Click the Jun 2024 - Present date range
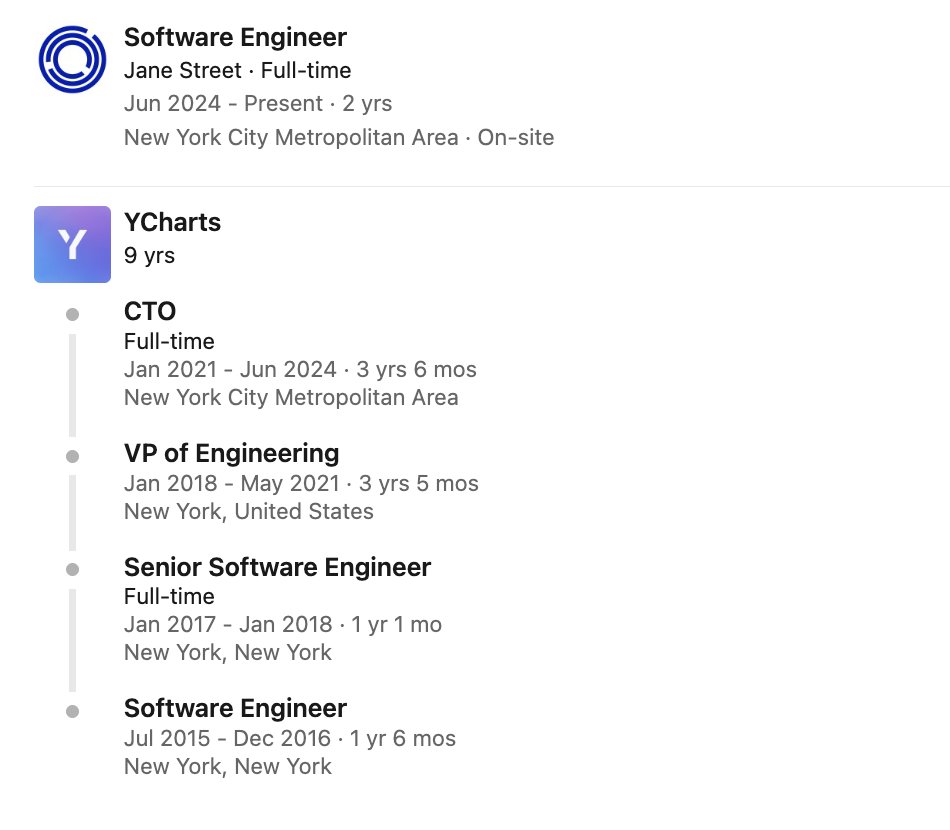The height and width of the screenshot is (830, 950). click(223, 104)
